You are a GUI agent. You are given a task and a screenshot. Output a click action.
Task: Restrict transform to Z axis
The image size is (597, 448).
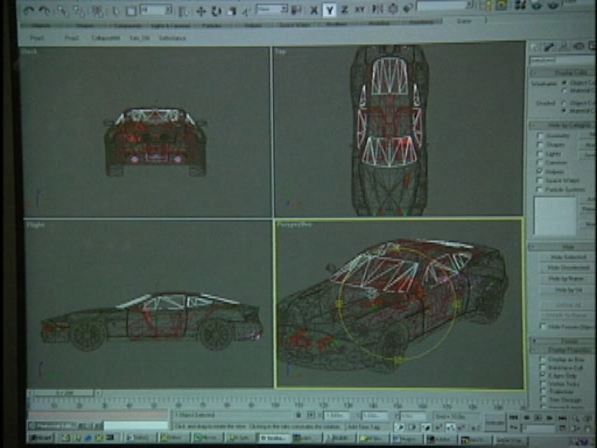tap(345, 10)
